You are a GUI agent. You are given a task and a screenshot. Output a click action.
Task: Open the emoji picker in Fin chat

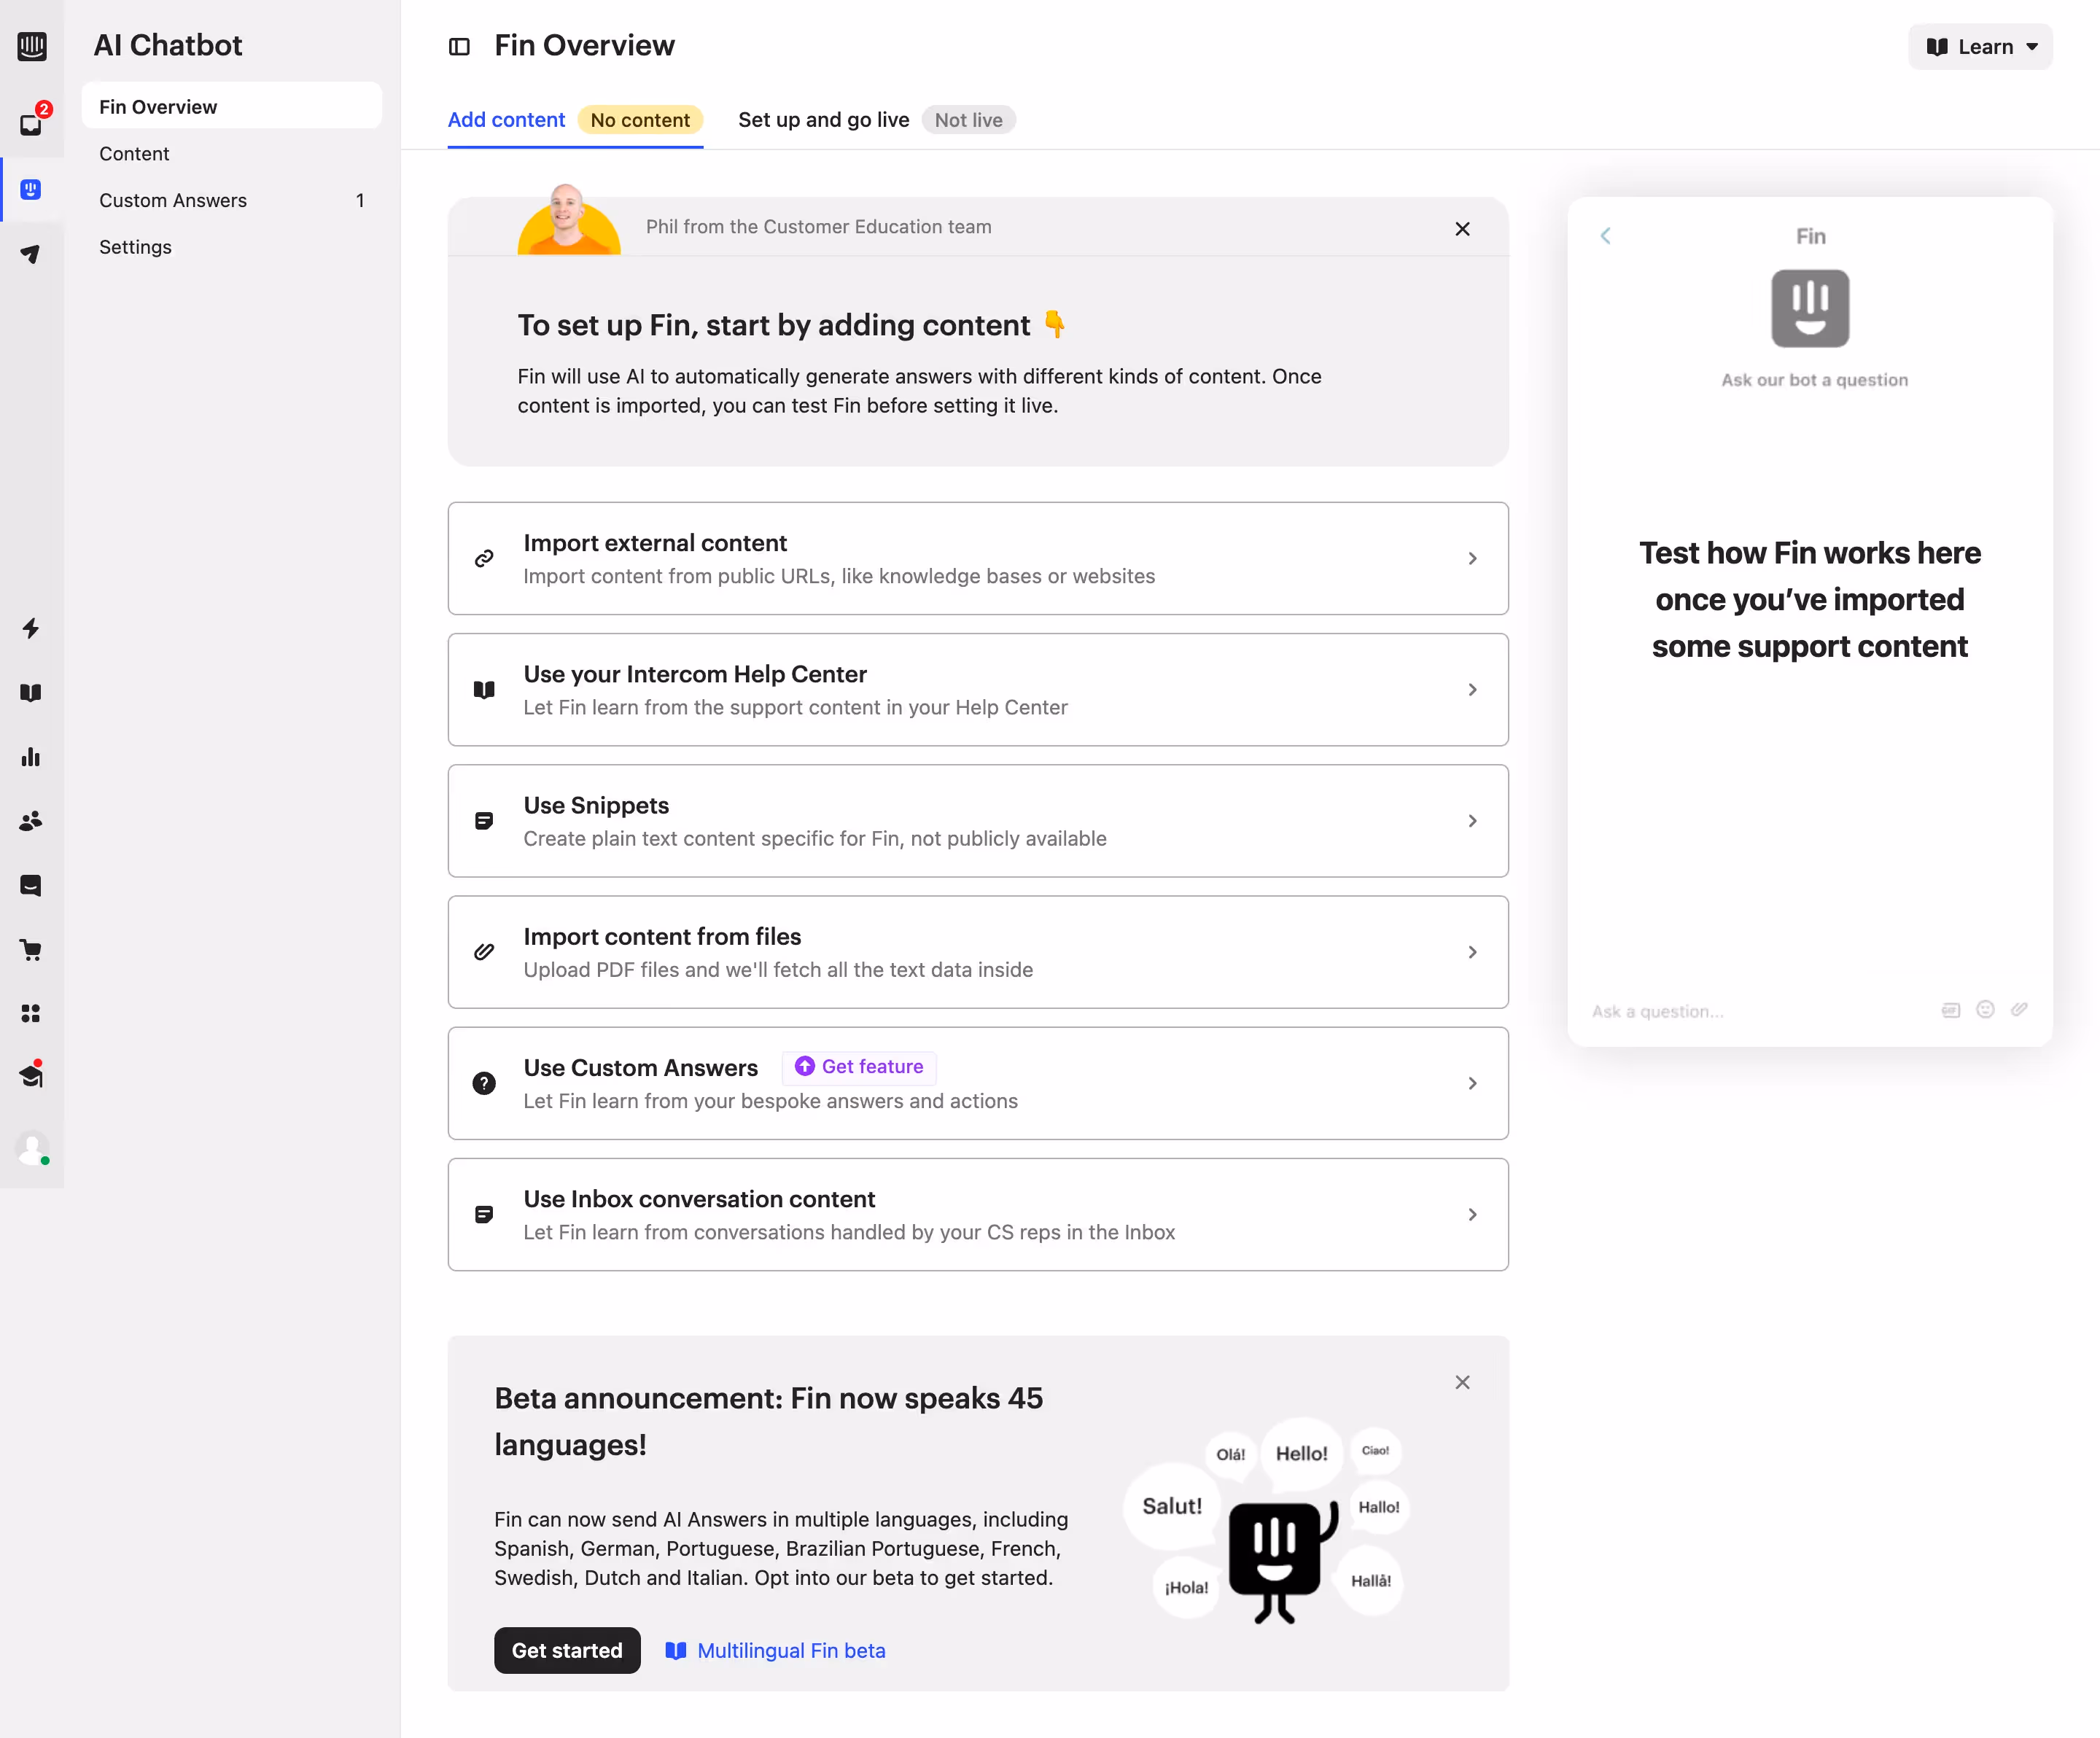pos(1985,1010)
